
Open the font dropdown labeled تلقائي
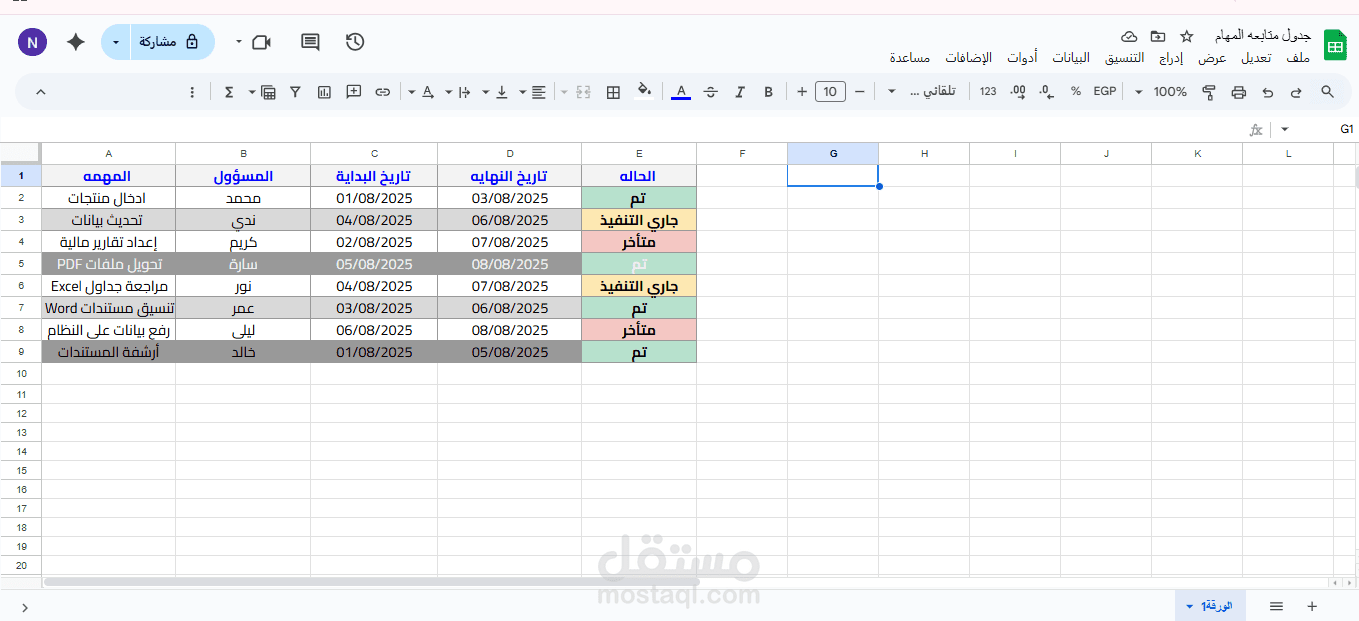(923, 92)
